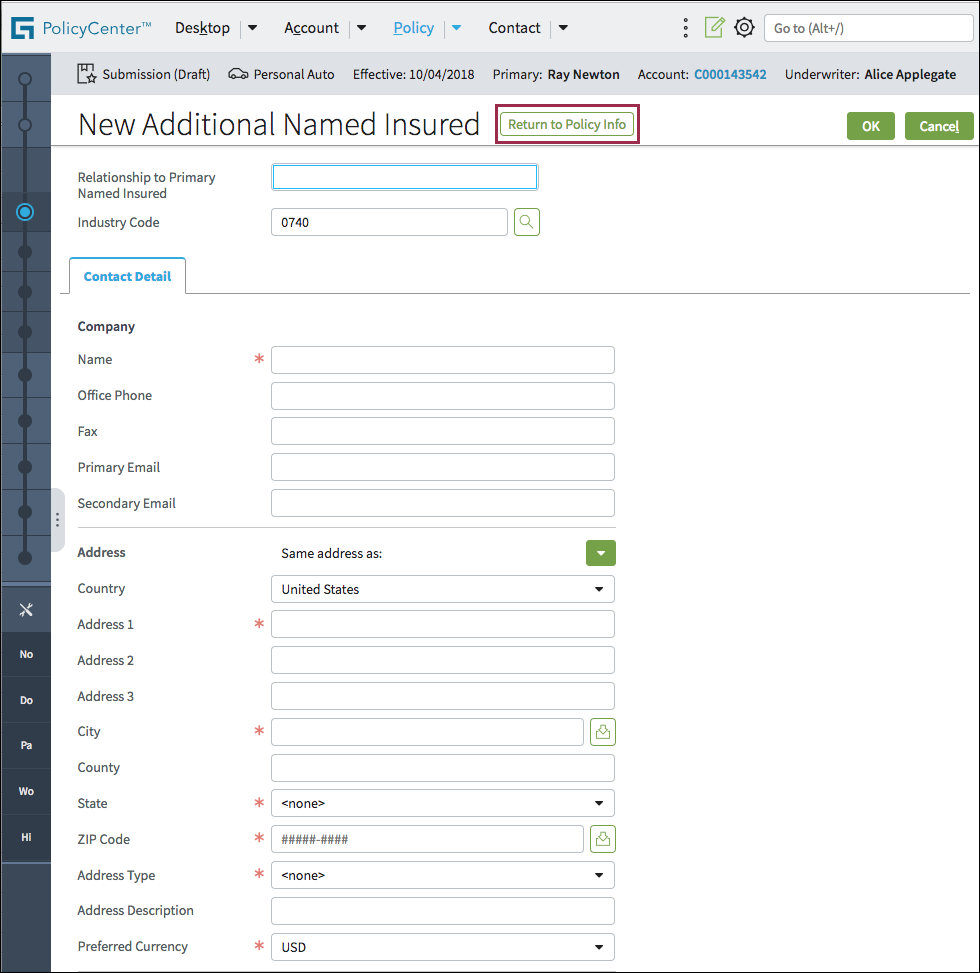
Task: Click the City autofill icon
Action: pos(603,732)
